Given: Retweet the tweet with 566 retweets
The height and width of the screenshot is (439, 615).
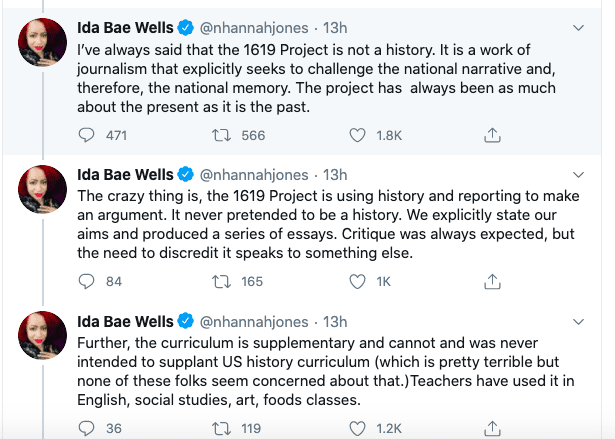Looking at the screenshot, I should 221,135.
